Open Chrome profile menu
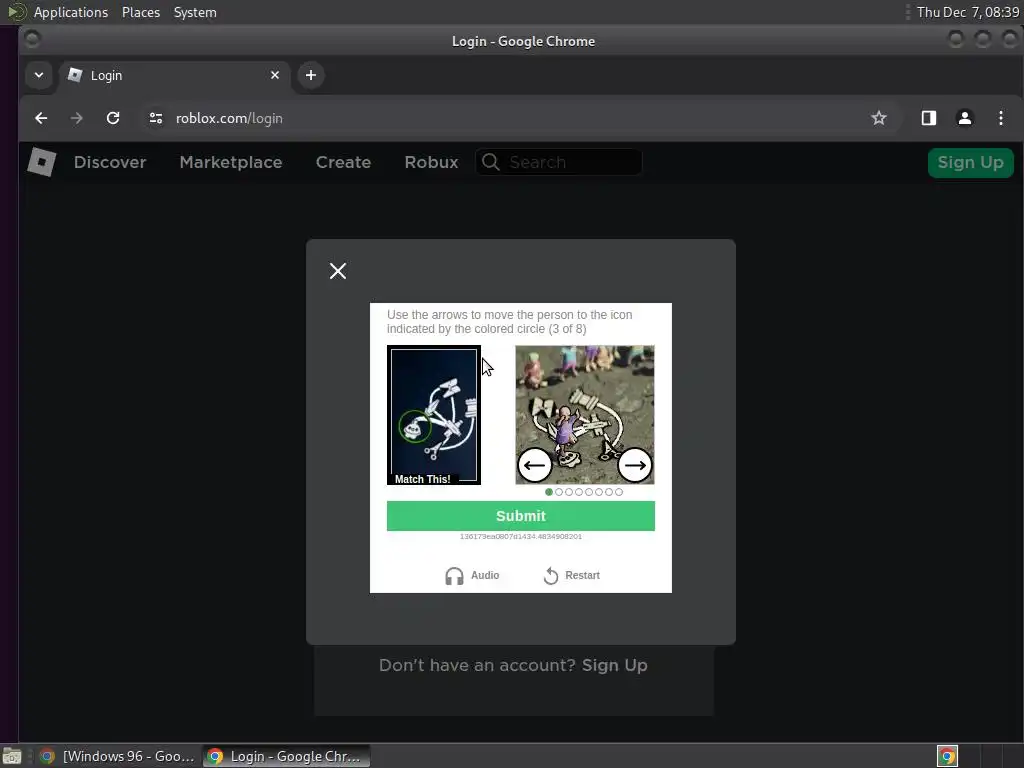This screenshot has height=768, width=1024. [965, 118]
